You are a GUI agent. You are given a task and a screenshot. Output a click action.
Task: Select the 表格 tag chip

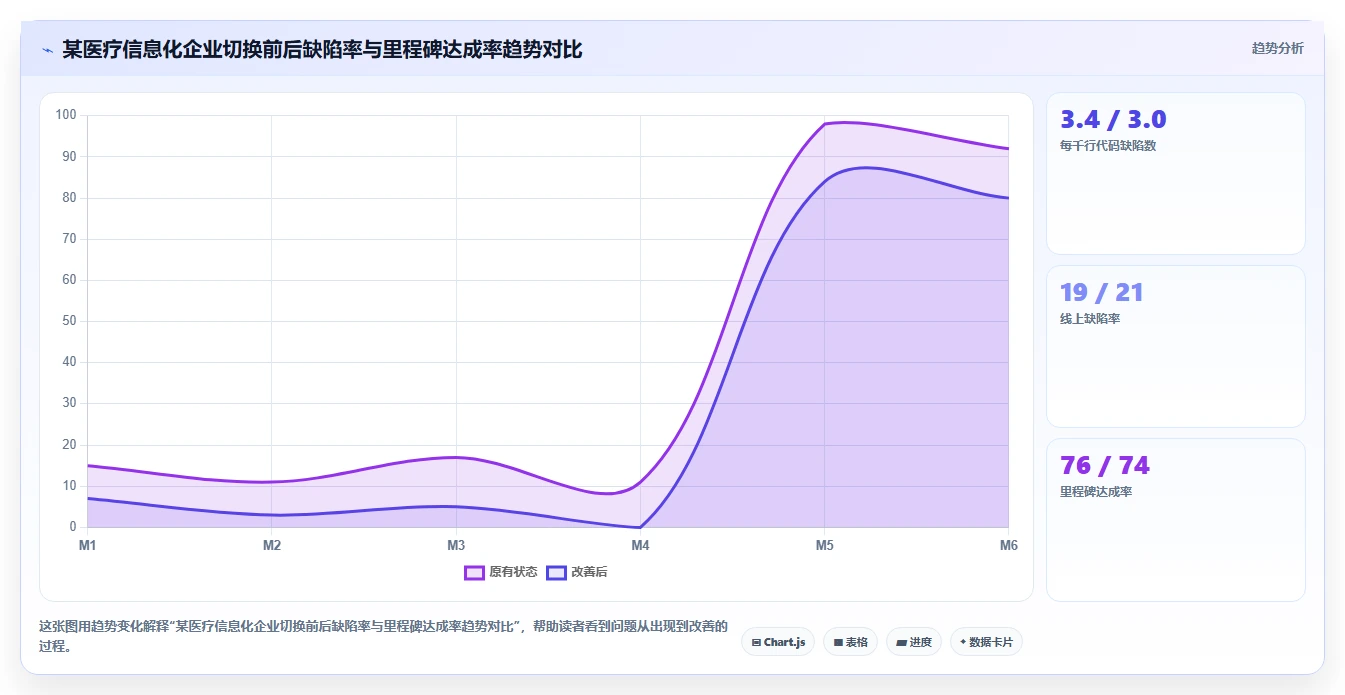tap(850, 642)
